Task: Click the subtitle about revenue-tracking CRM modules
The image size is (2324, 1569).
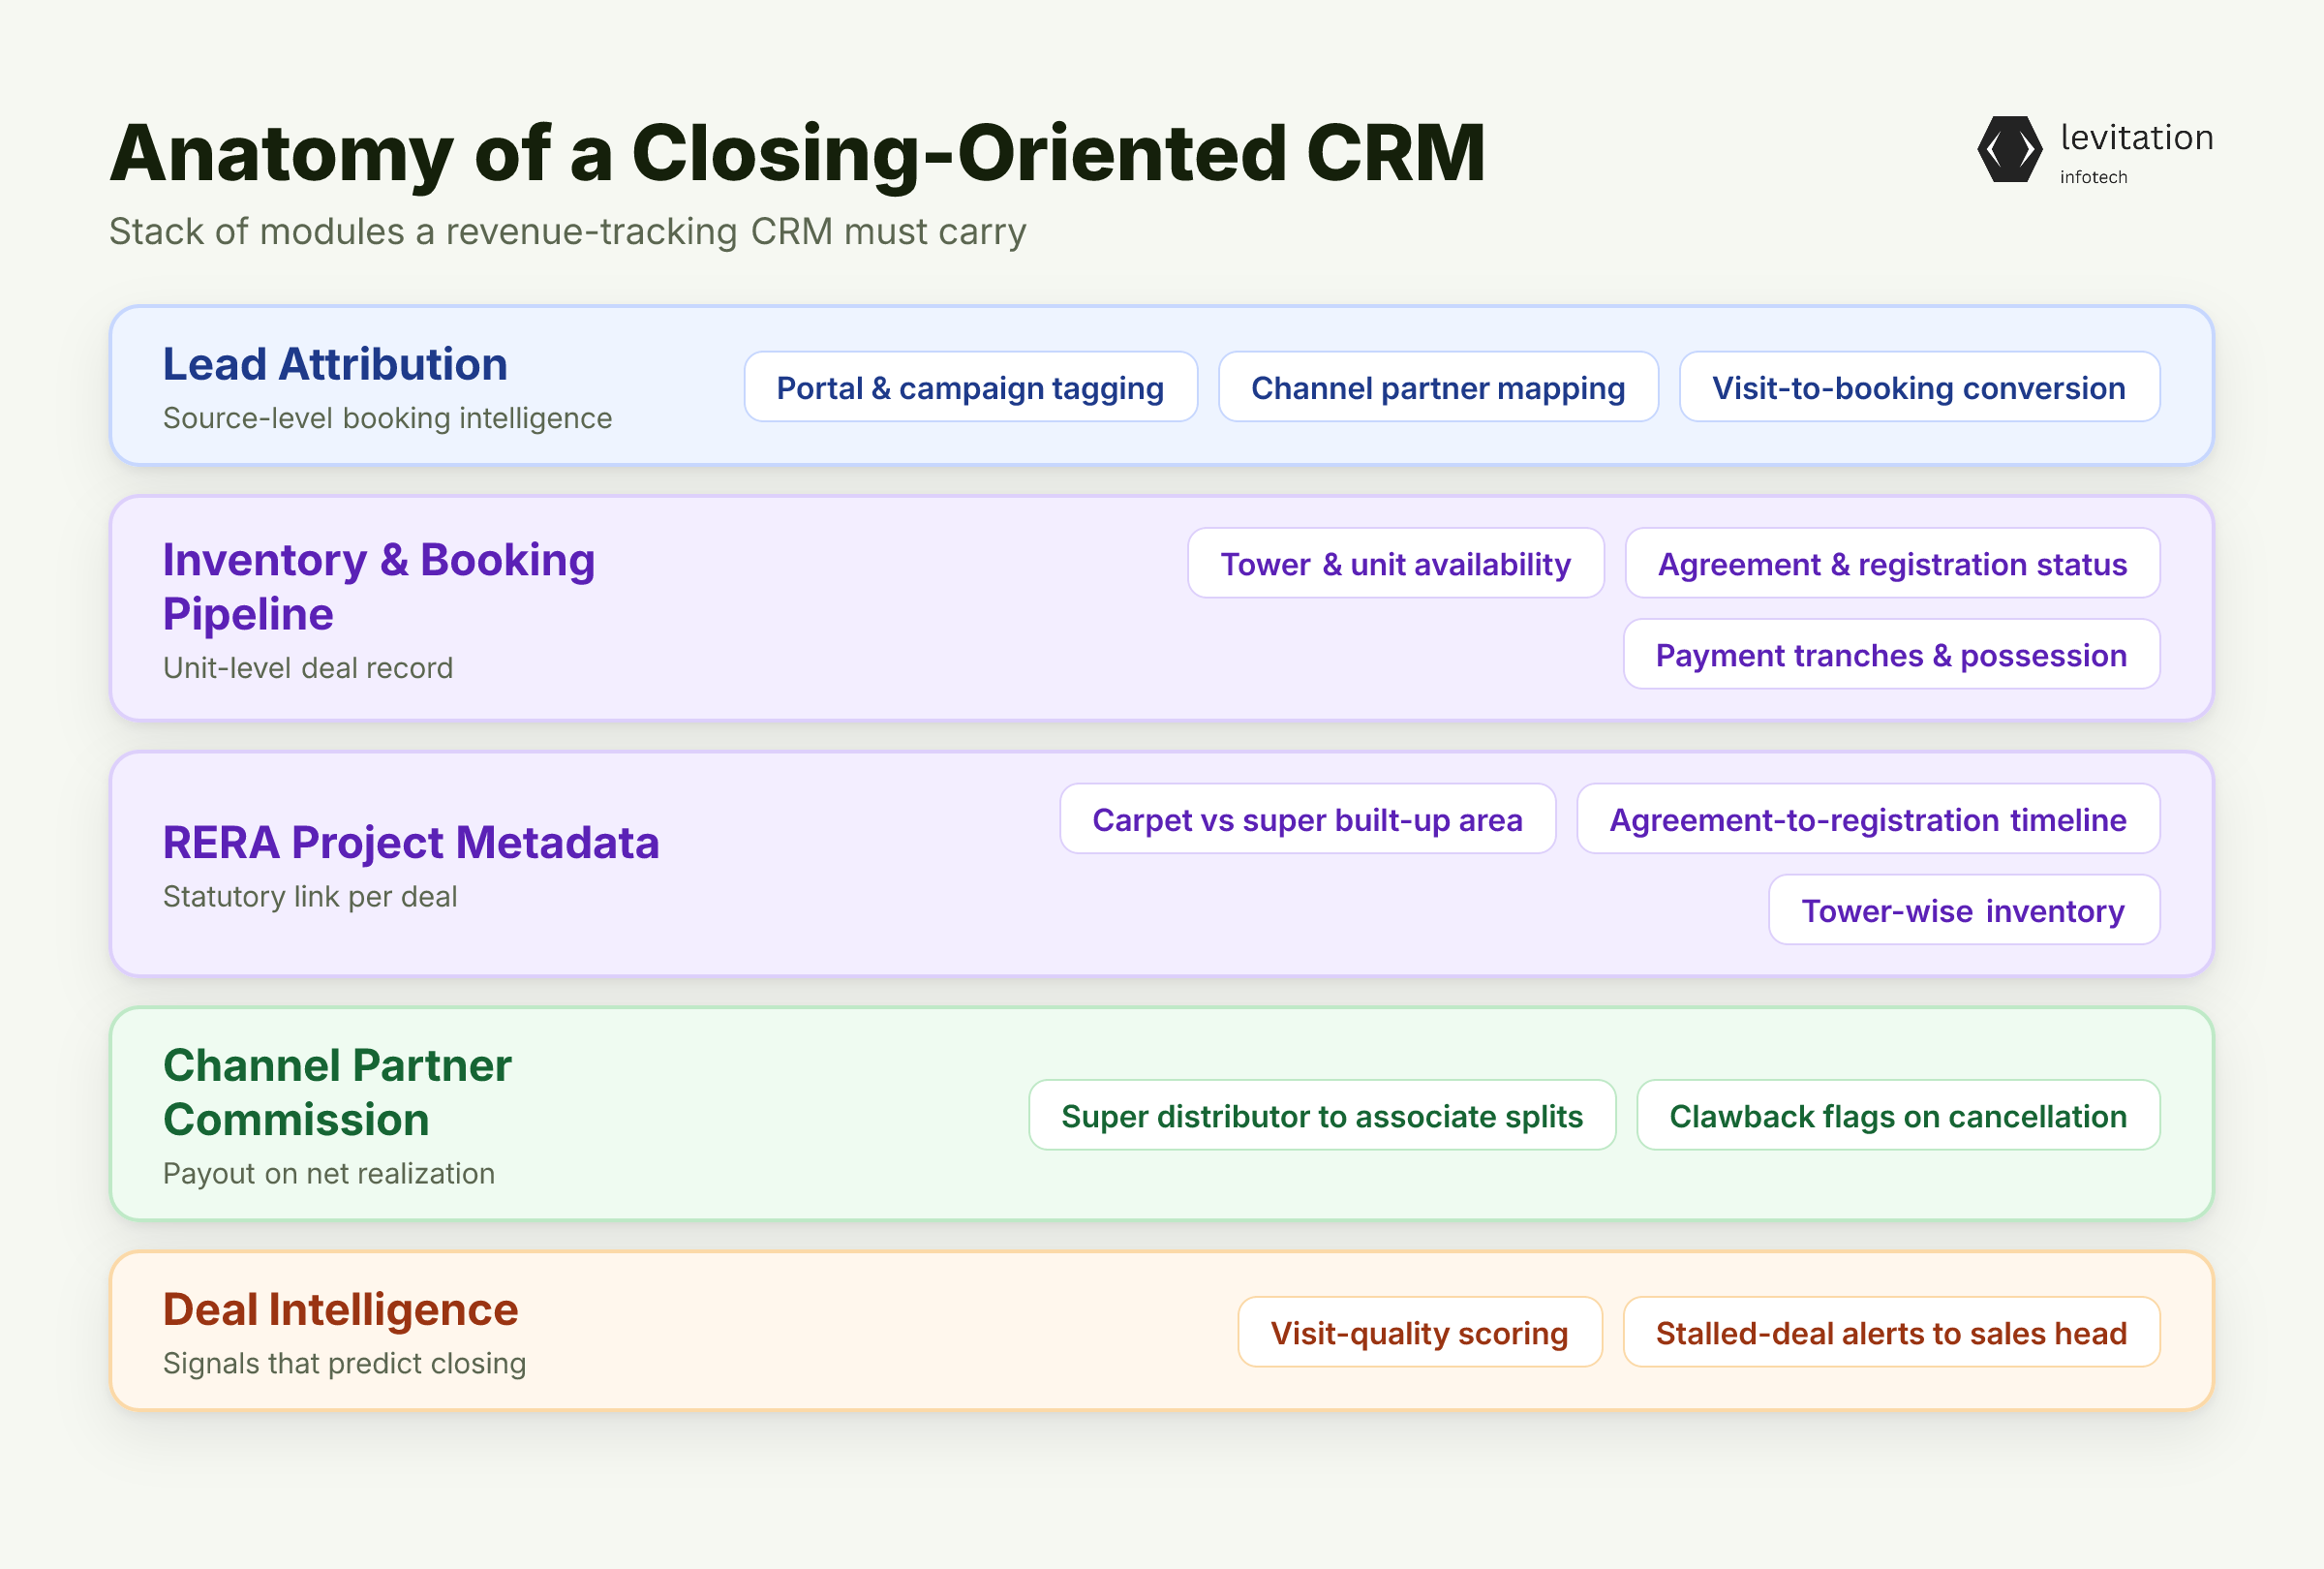Action: coord(567,231)
